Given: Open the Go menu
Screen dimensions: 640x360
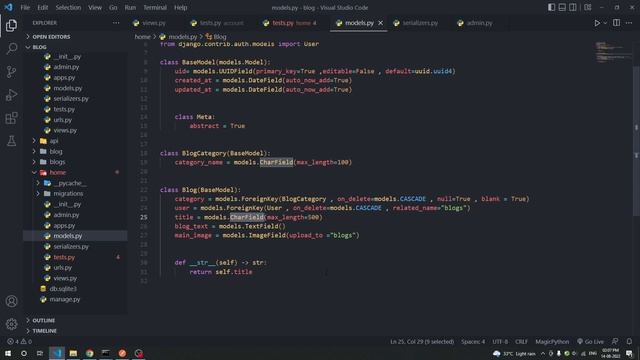Looking at the screenshot, I should (x=113, y=7).
